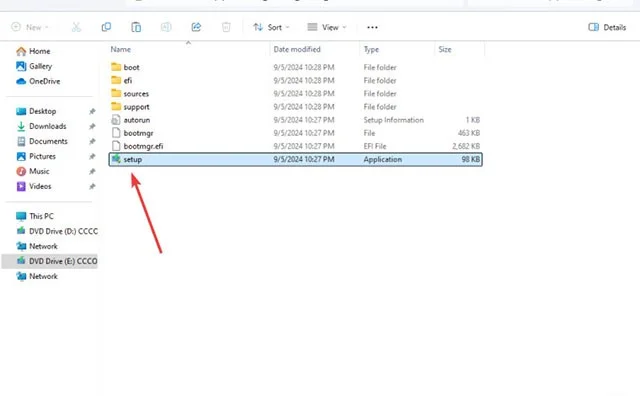Screen dimensions: 640x396
Task: Select the bootmgr.efi file
Action: 296,146
